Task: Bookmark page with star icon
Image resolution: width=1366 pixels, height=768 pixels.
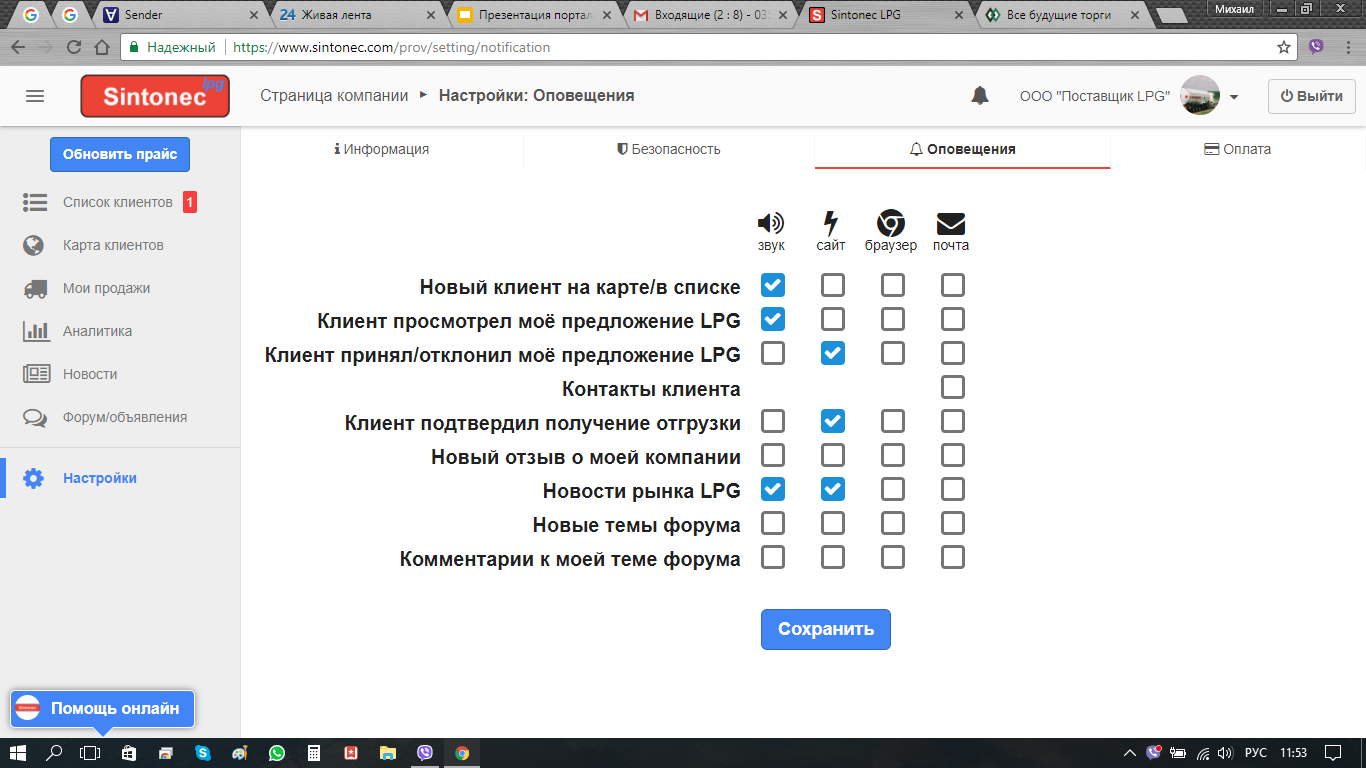Action: coord(1284,47)
